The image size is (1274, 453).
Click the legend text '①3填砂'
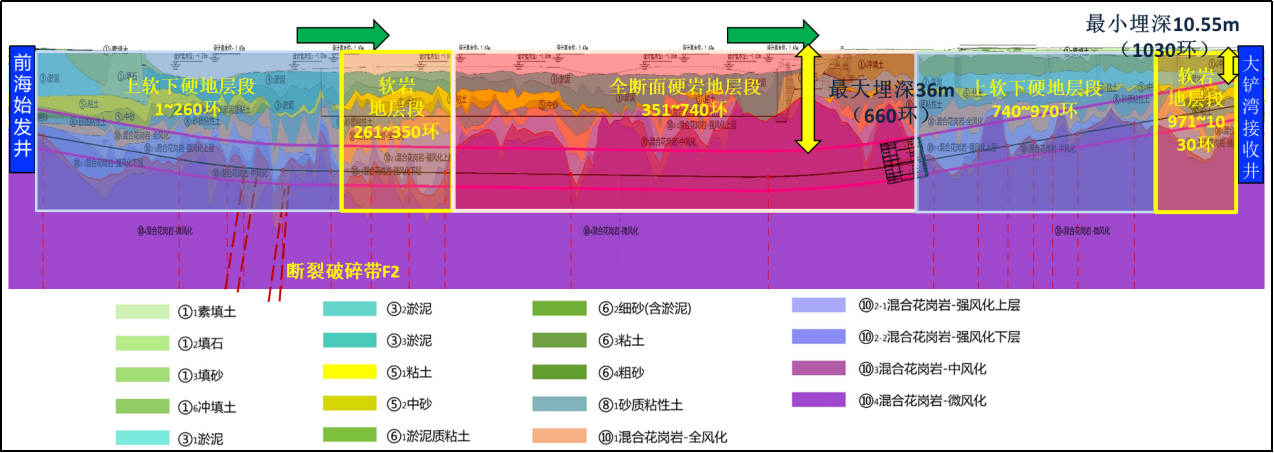point(201,375)
